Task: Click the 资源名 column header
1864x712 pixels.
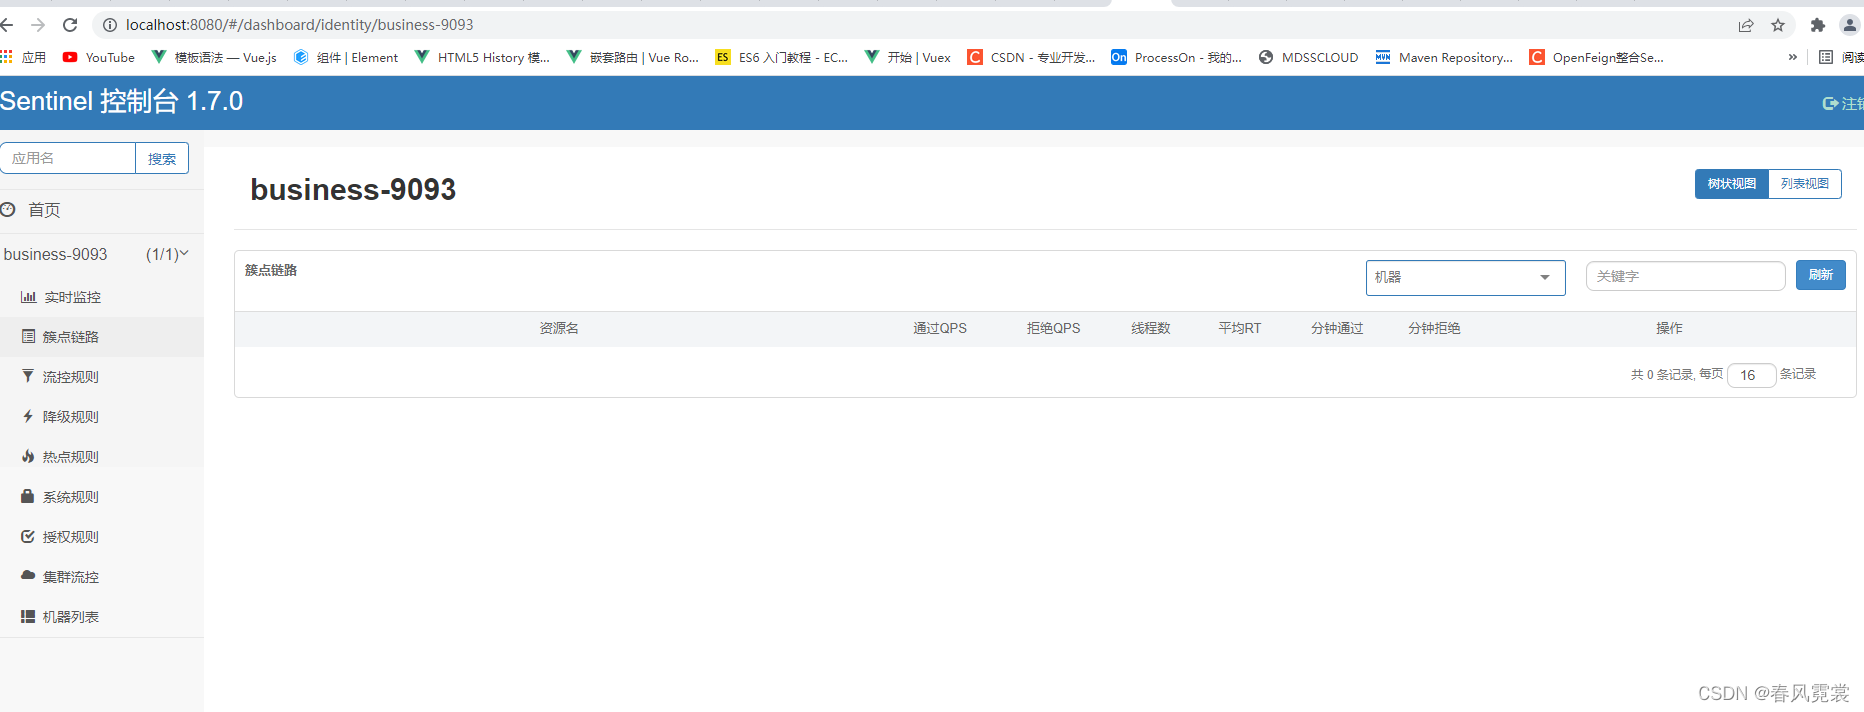Action: pos(559,328)
